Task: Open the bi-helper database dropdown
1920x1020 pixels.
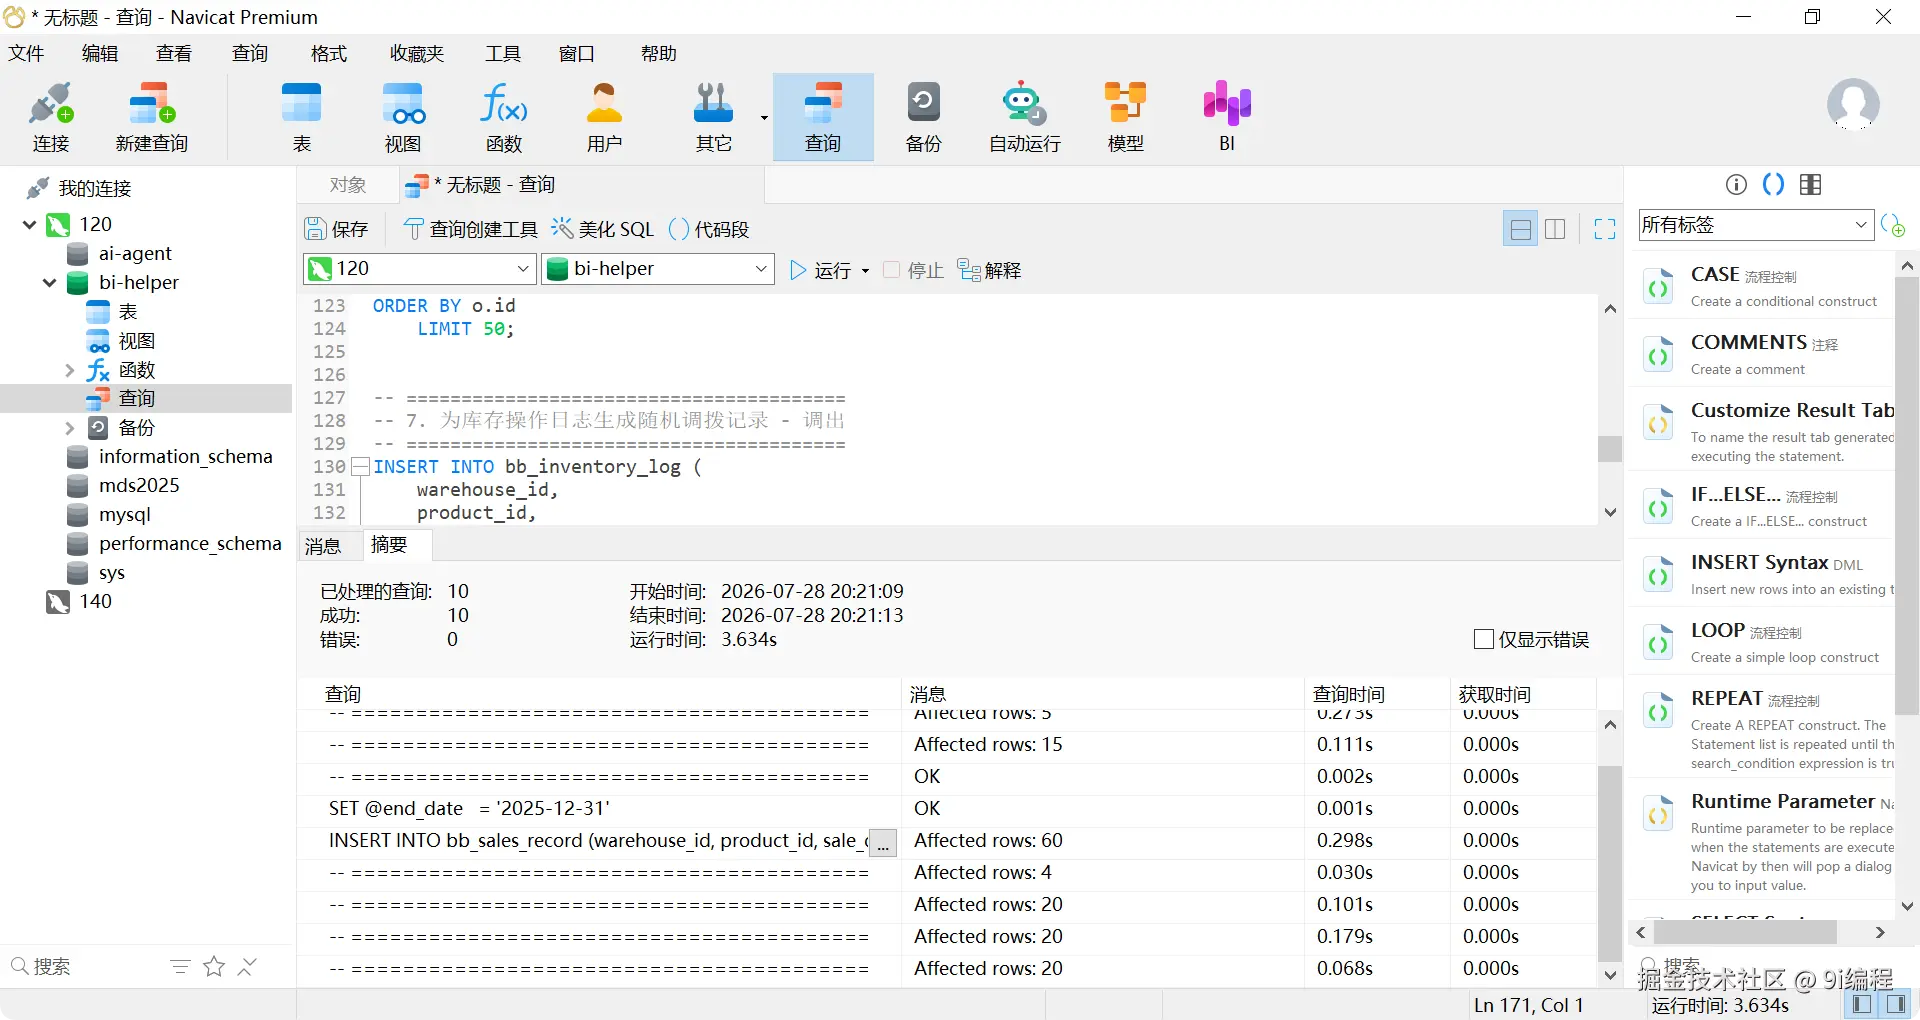Action: [760, 269]
